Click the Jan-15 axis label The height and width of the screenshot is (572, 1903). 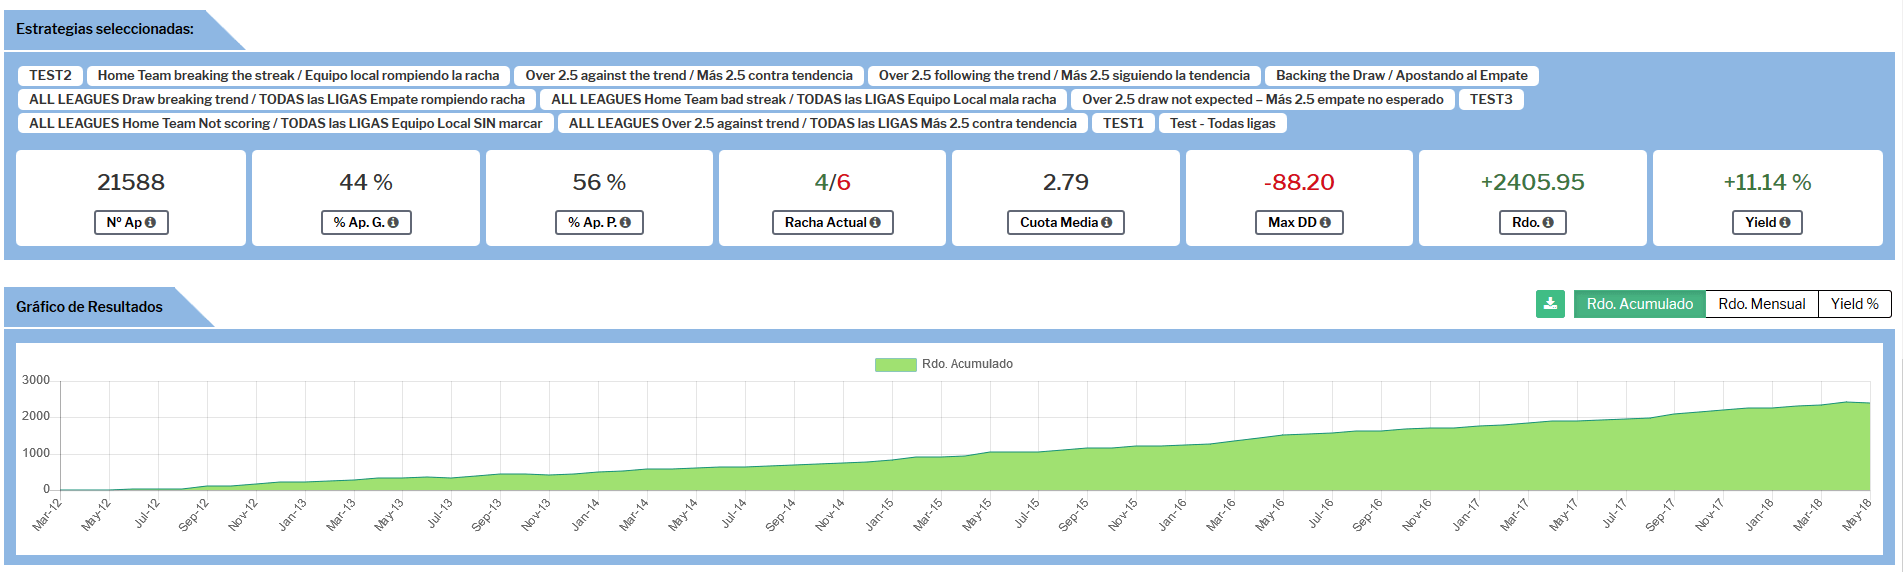point(879,514)
